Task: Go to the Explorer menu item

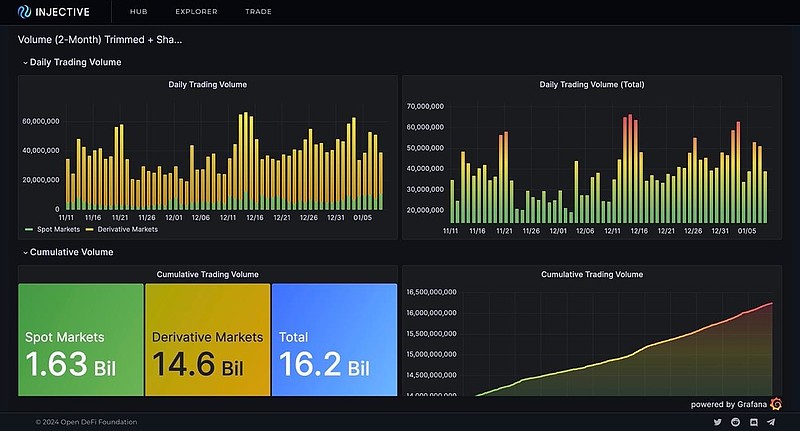Action: point(194,12)
